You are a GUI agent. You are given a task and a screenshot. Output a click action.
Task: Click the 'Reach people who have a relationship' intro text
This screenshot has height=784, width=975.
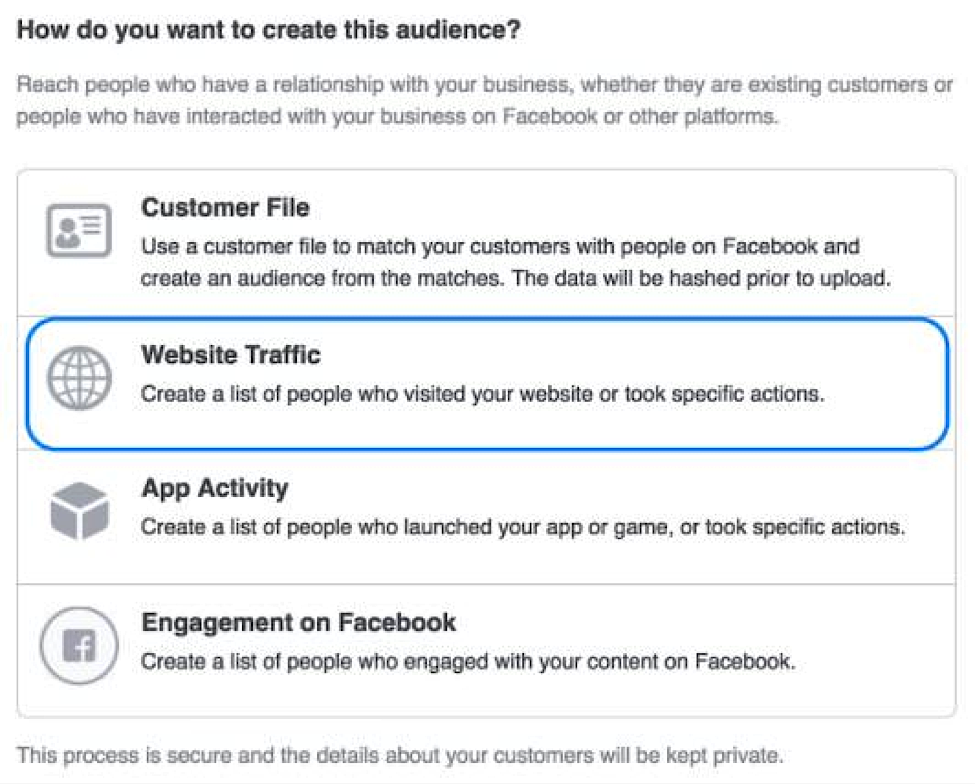pos(484,100)
